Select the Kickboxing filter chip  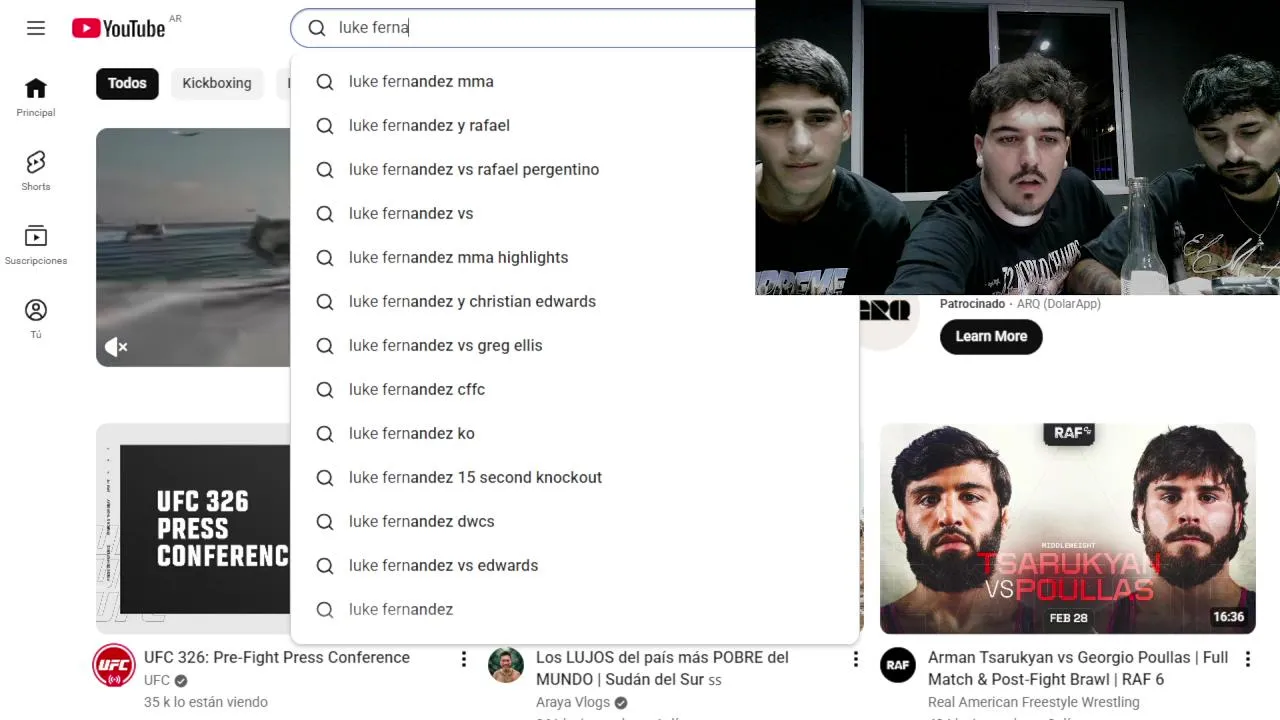click(217, 83)
